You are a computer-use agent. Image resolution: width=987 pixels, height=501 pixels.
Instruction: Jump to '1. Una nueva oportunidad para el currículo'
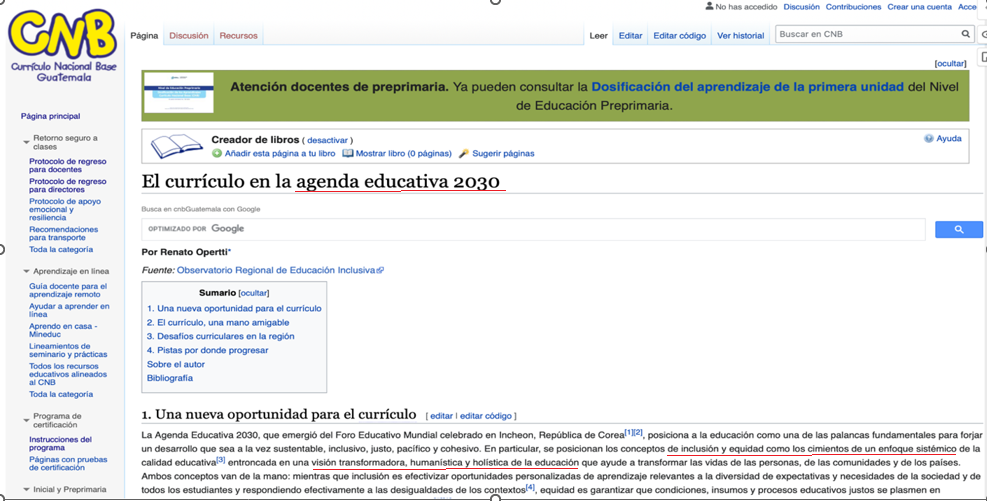[234, 308]
